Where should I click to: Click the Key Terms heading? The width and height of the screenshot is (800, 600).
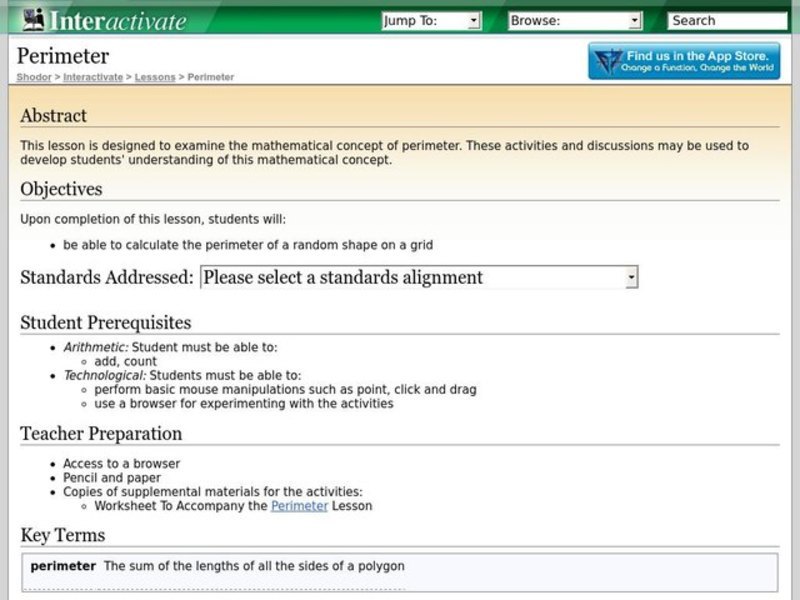click(62, 536)
